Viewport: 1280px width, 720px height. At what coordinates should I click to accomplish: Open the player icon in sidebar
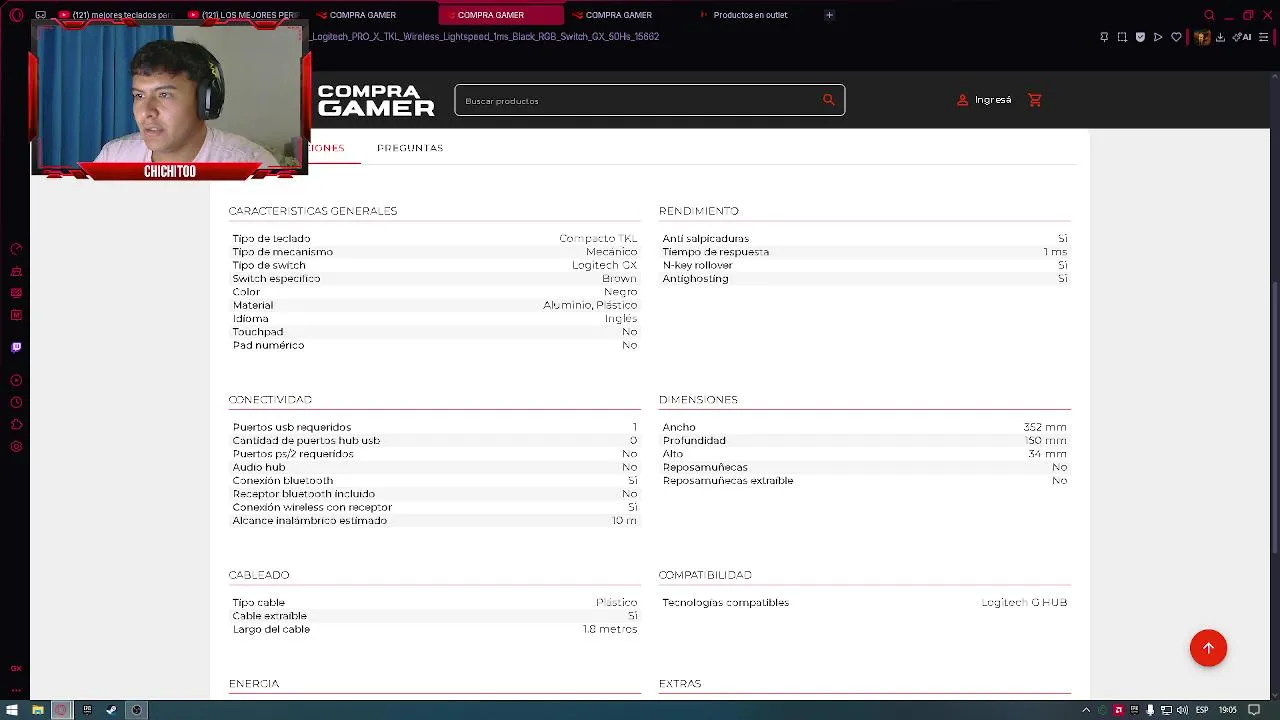(x=16, y=380)
